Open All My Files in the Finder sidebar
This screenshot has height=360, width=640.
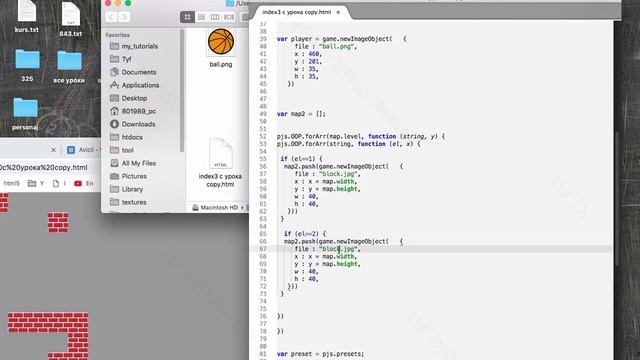pyautogui.click(x=139, y=163)
